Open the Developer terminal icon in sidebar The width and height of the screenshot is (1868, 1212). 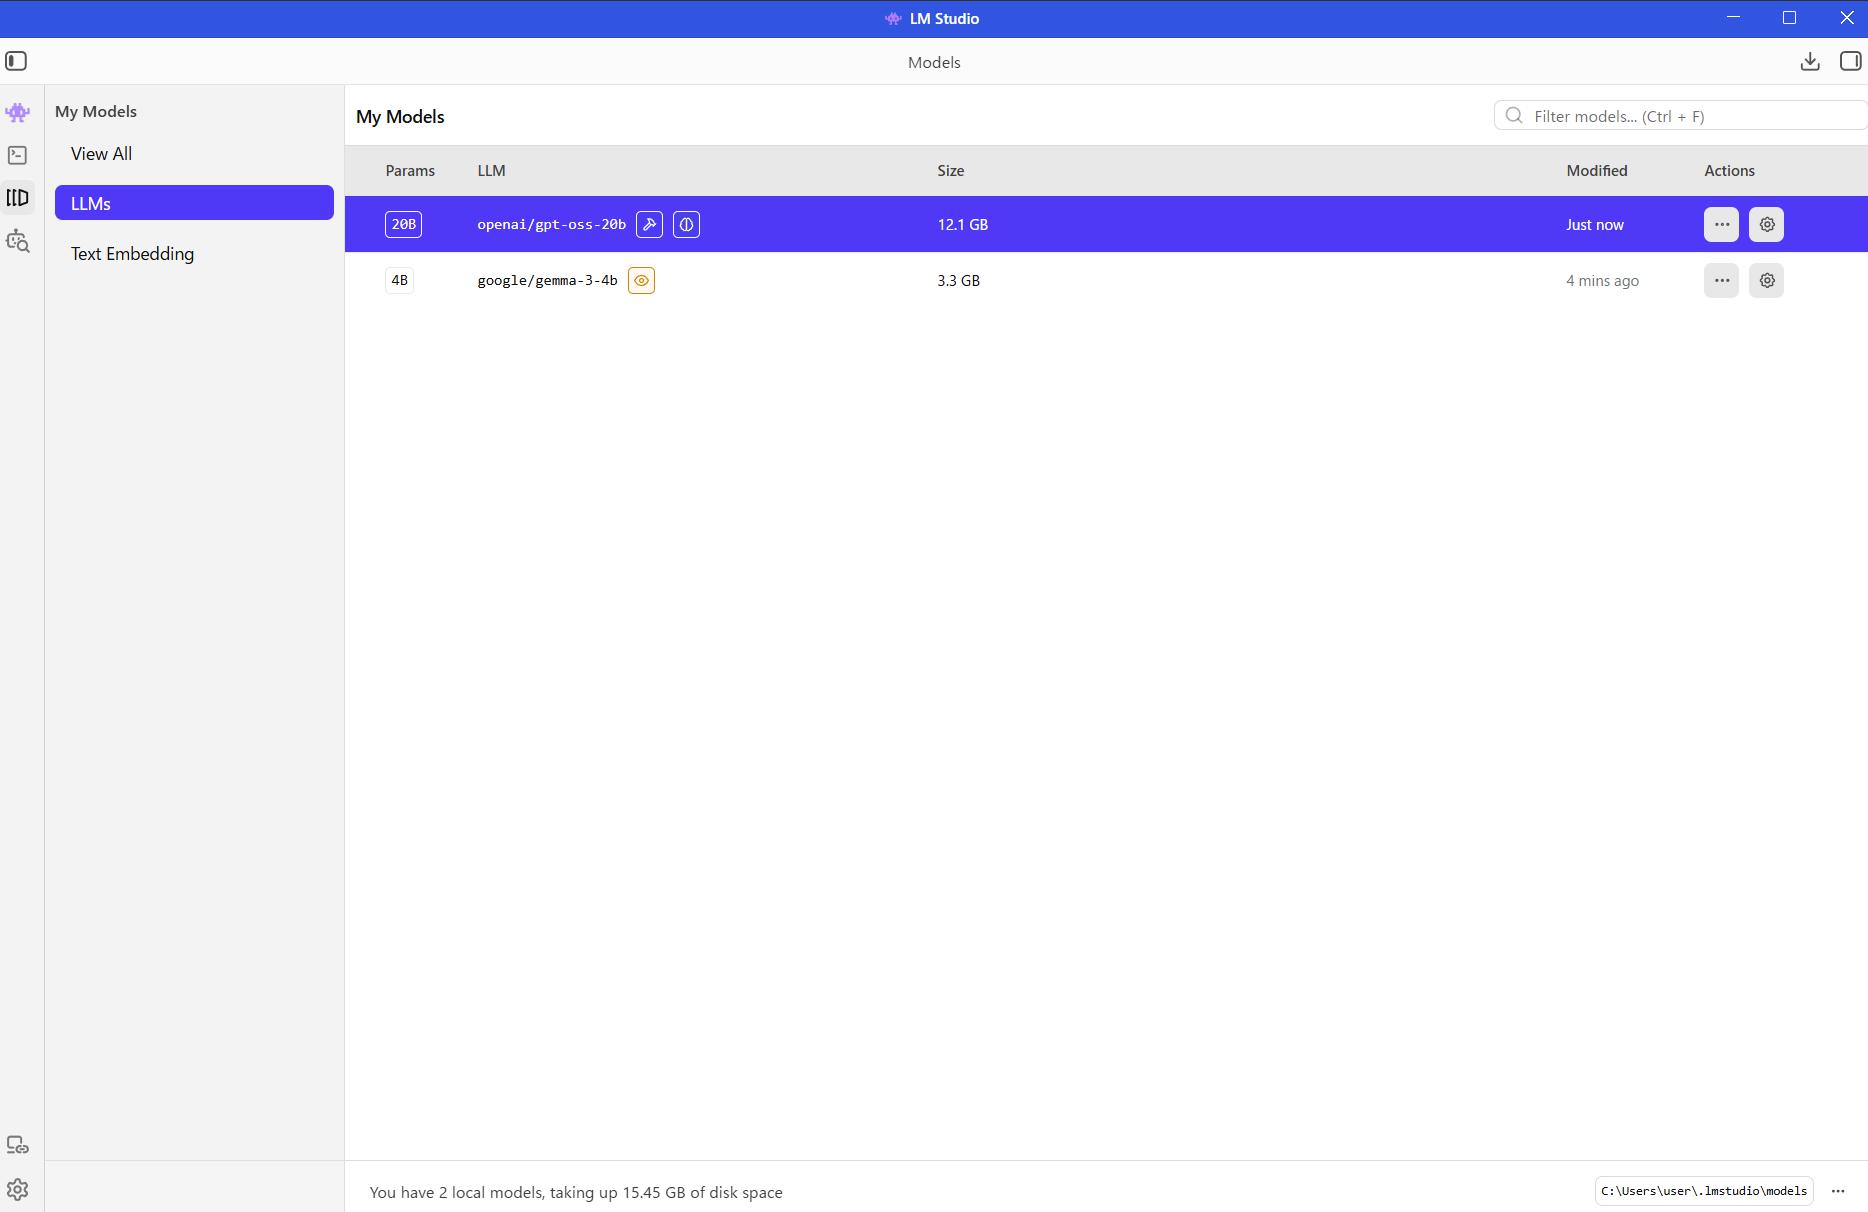[17, 155]
